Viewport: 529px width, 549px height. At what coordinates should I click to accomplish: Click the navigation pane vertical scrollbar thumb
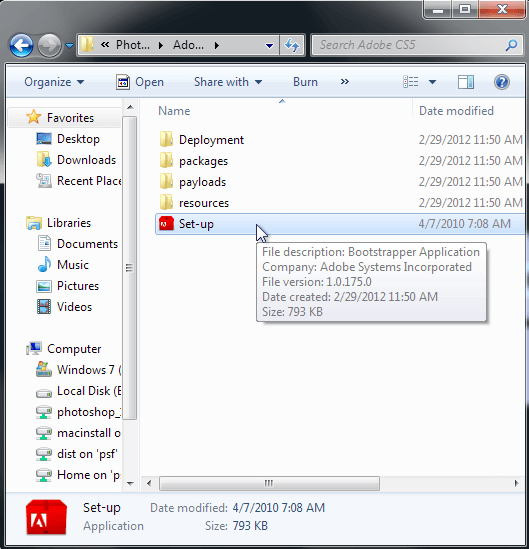130,268
